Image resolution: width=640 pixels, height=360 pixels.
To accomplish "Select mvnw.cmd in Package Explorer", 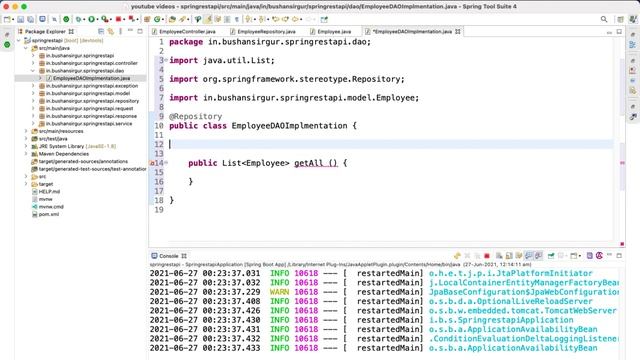I will [x=51, y=207].
